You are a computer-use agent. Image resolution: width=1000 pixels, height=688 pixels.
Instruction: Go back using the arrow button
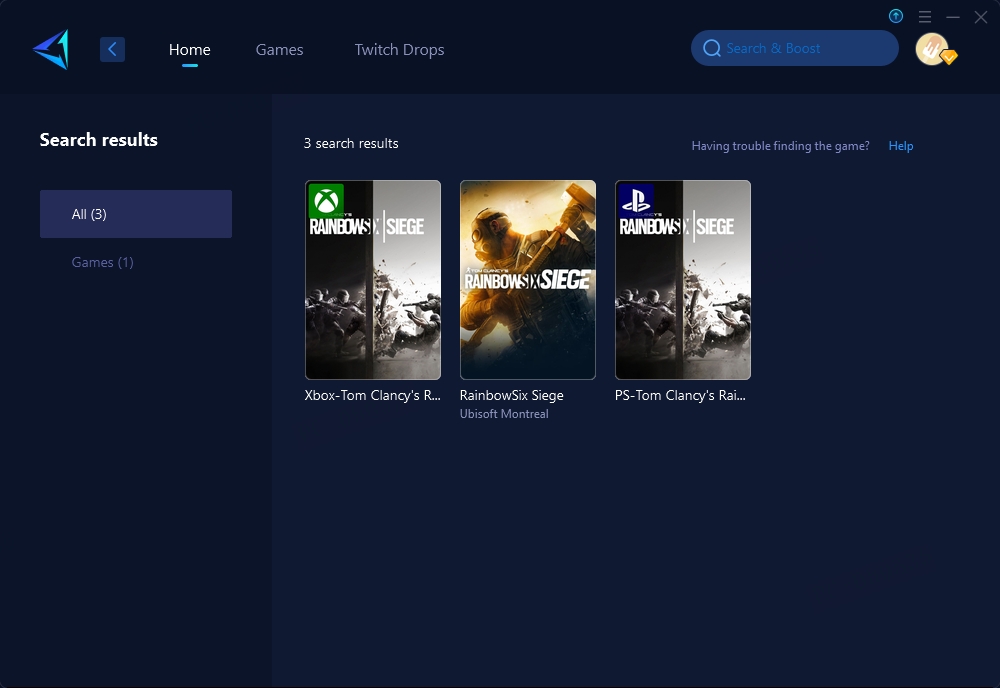112,49
